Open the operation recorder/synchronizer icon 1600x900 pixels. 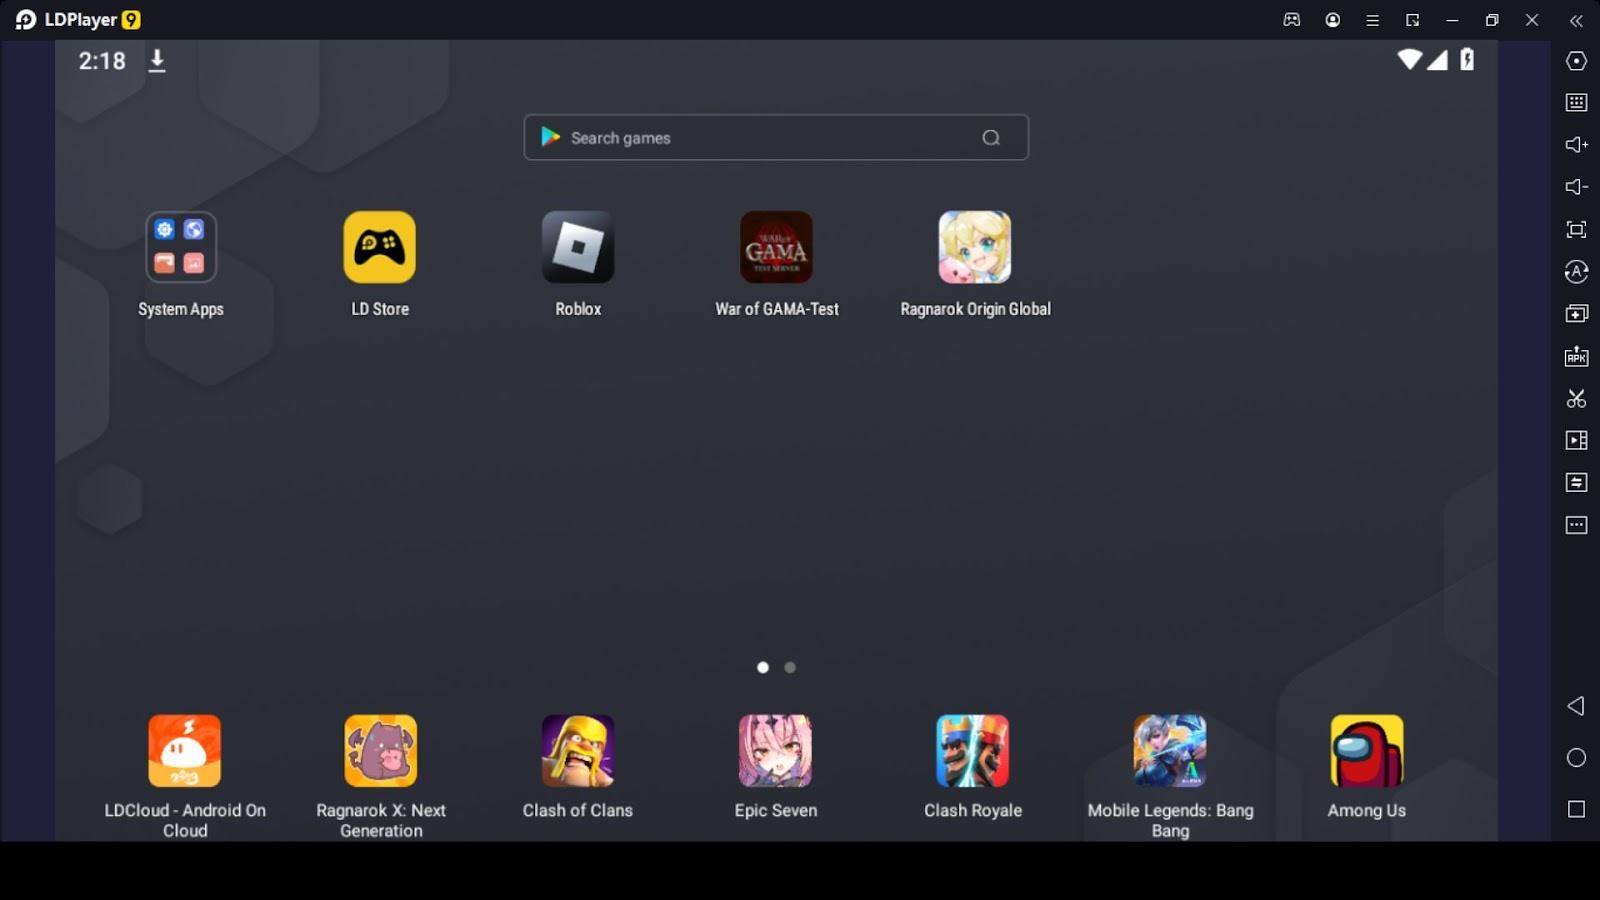(x=1576, y=272)
